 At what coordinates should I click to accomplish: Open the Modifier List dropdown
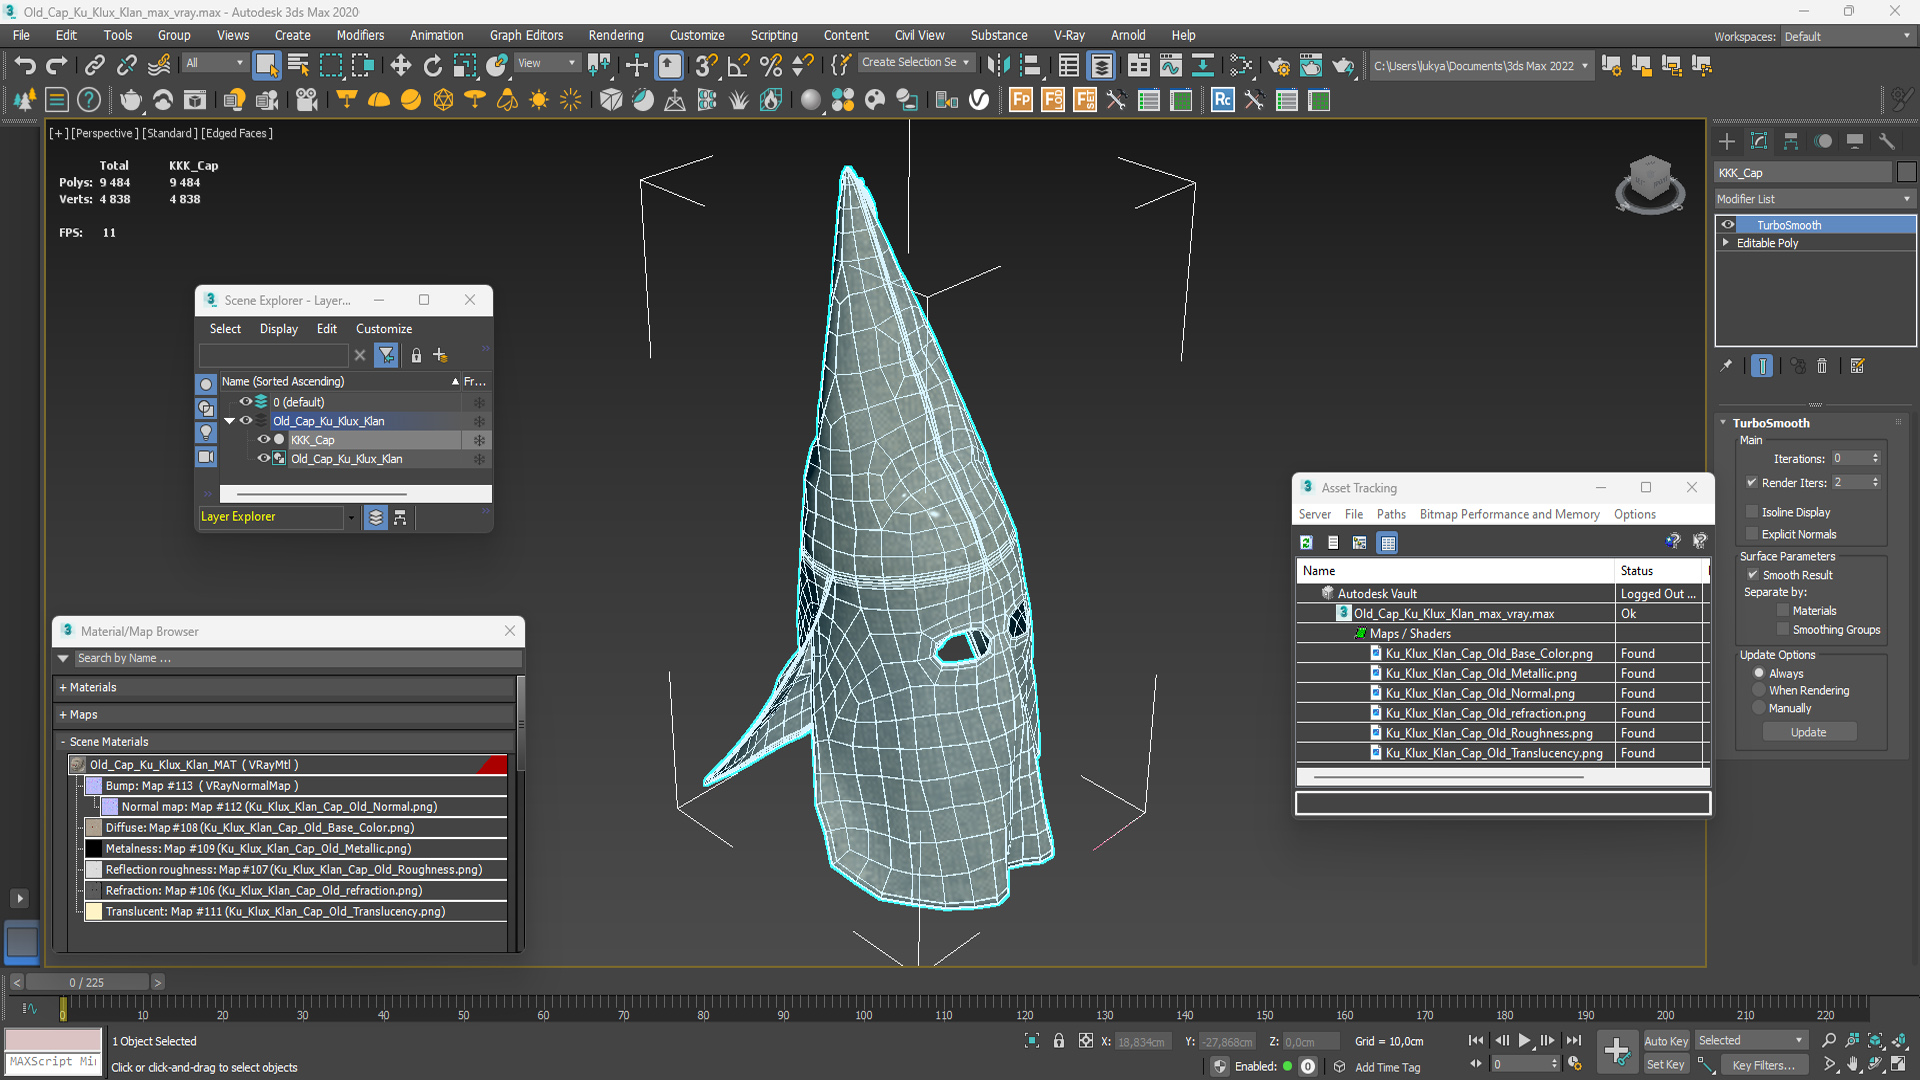(x=1815, y=199)
